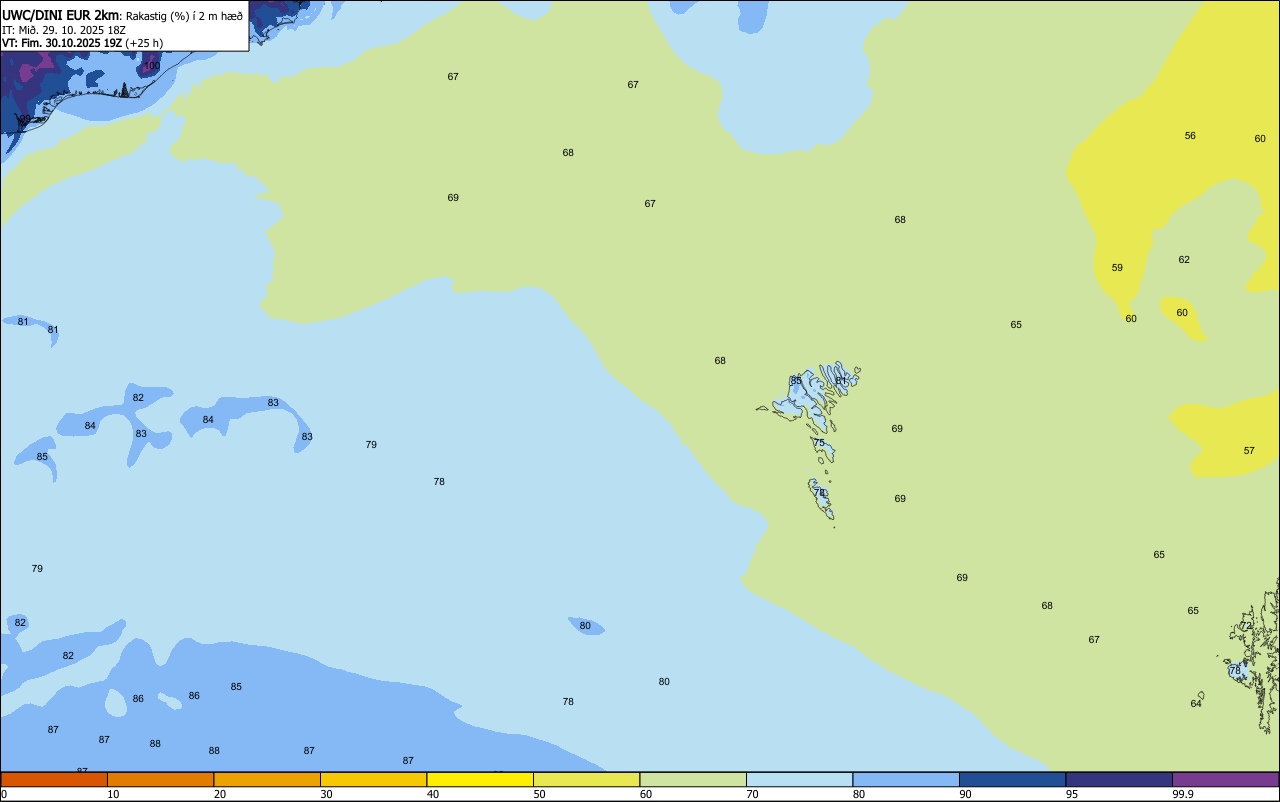Screen dimensions: 1280x802
Task: Click the value '100' near the Iceland coast
Action: pyautogui.click(x=151, y=66)
